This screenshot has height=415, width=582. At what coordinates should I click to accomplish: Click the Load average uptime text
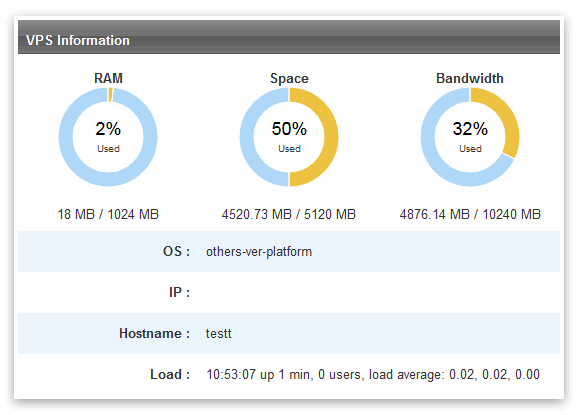(373, 375)
